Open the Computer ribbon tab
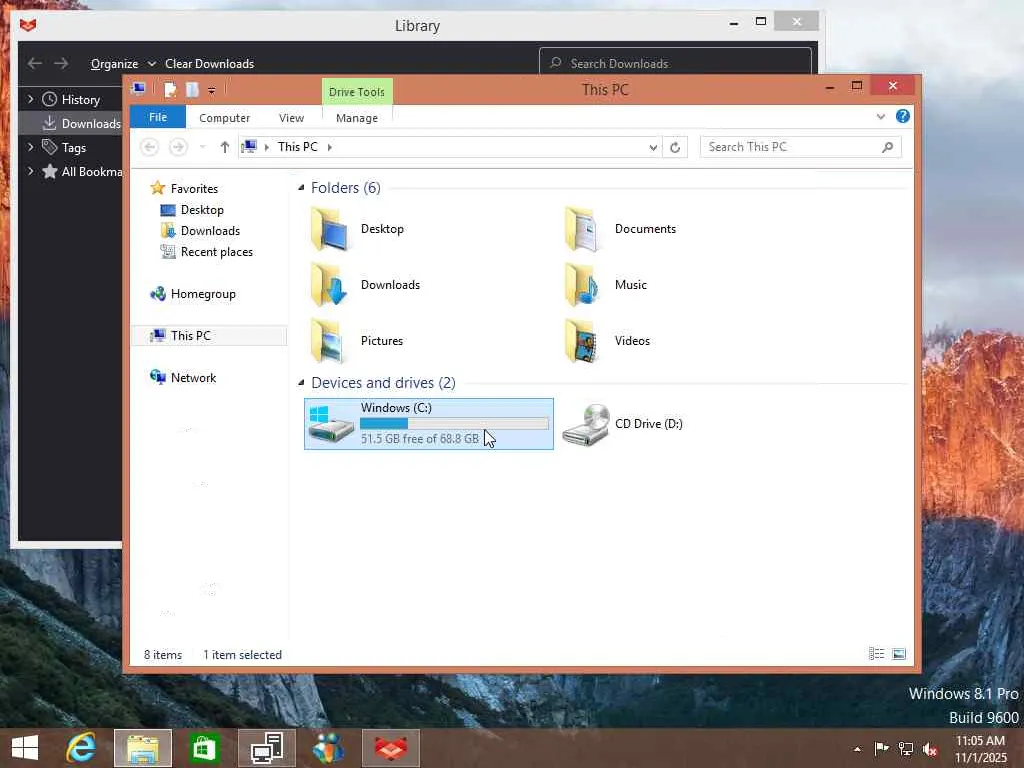Viewport: 1024px width, 768px height. coord(225,118)
